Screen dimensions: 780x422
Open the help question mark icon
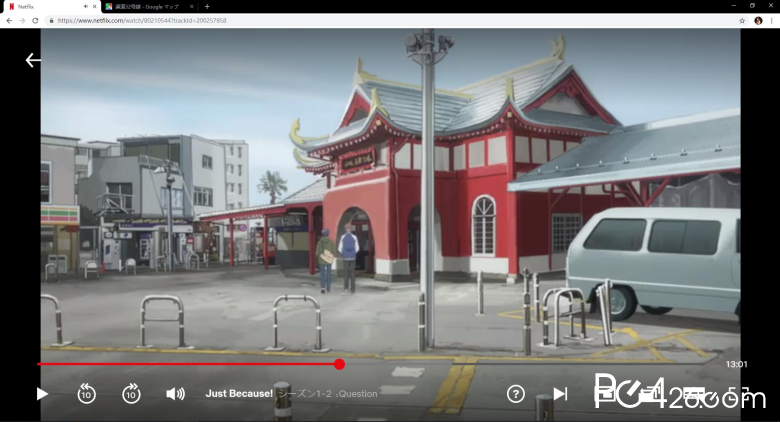point(516,394)
